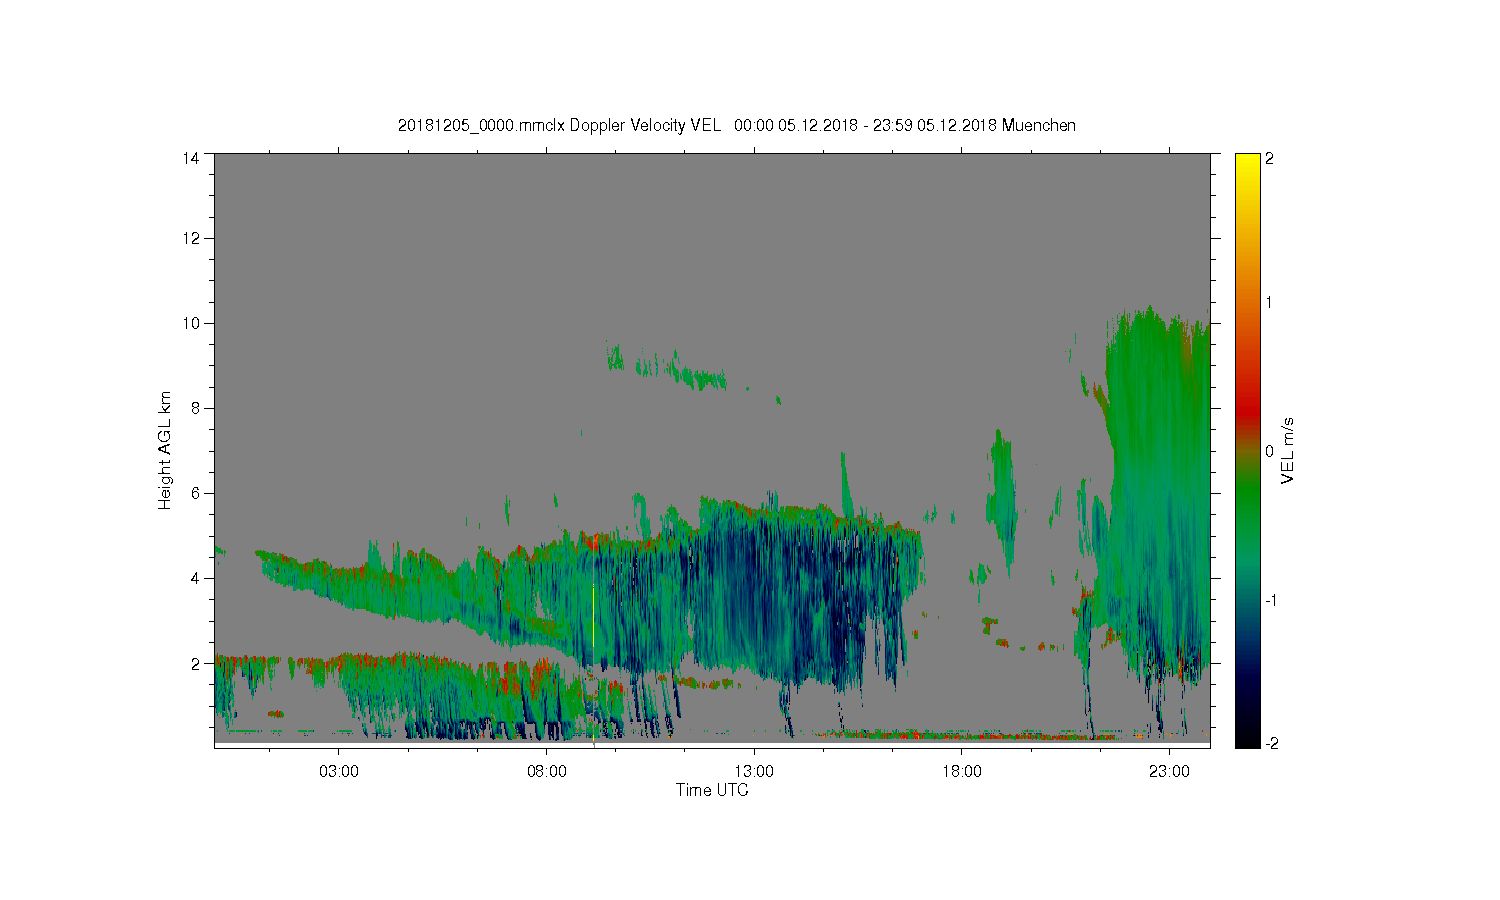
Task: Click the 'Height AGL km' y-axis label
Action: 164,450
